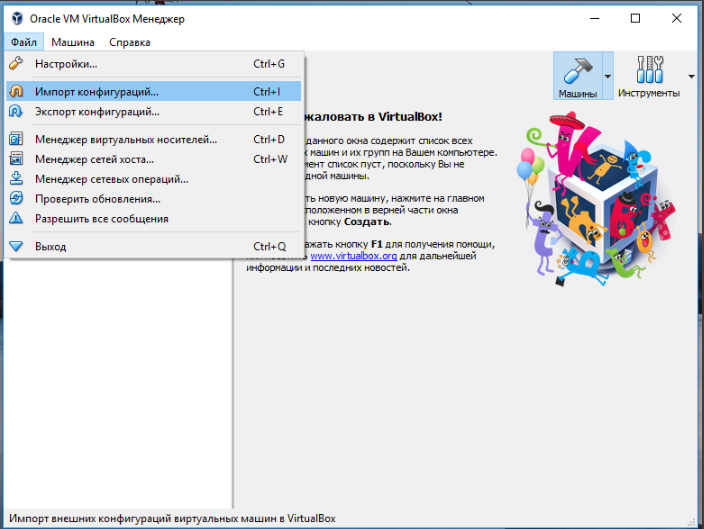The image size is (704, 529).
Task: Choose Настройки... from the menu
Action: coord(154,64)
